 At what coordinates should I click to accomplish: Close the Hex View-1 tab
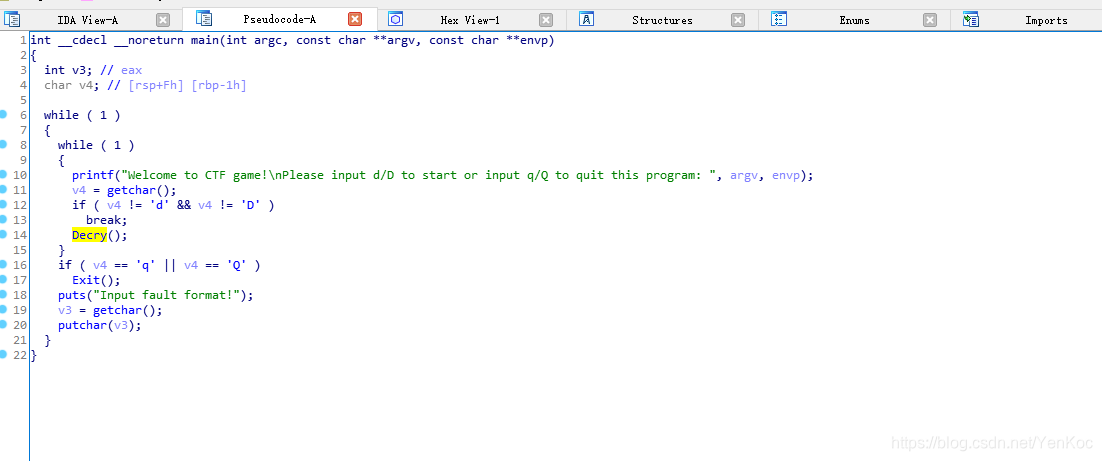click(x=546, y=20)
